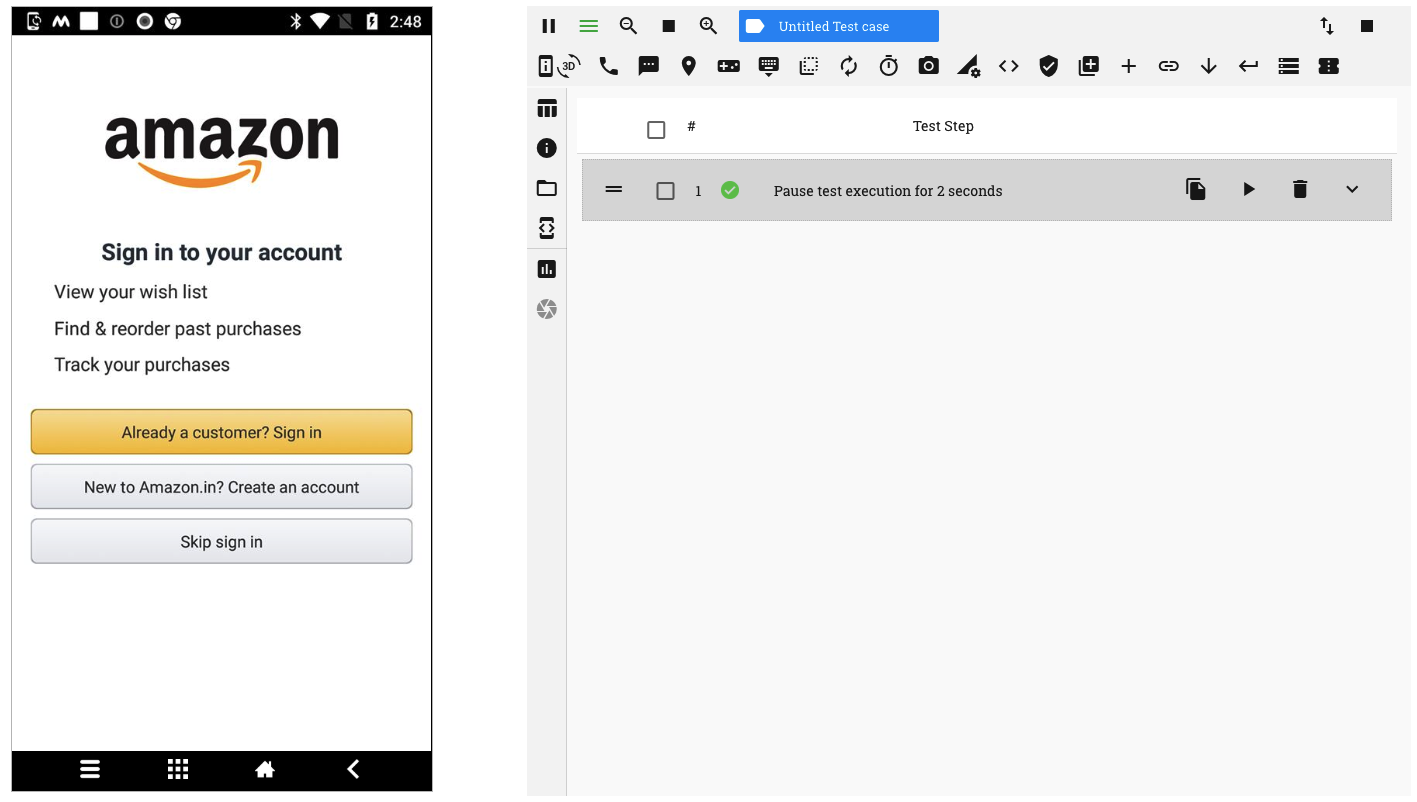Click the location pin icon
1417x802 pixels.
tap(689, 66)
